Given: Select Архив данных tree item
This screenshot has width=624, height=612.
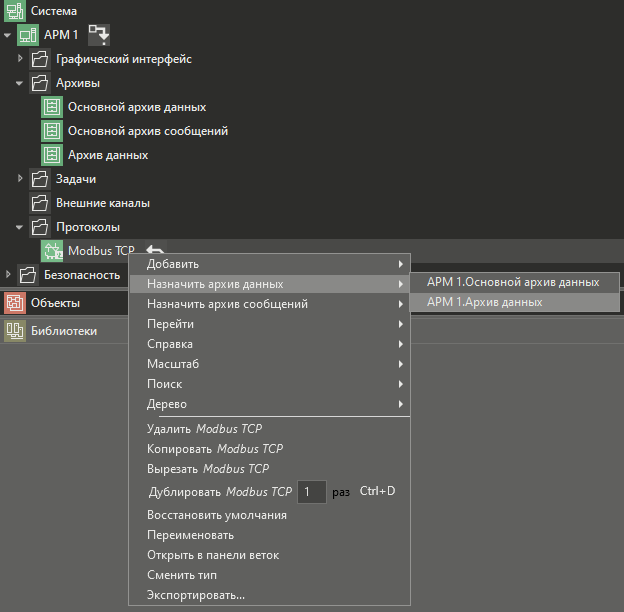Looking at the screenshot, I should (108, 155).
